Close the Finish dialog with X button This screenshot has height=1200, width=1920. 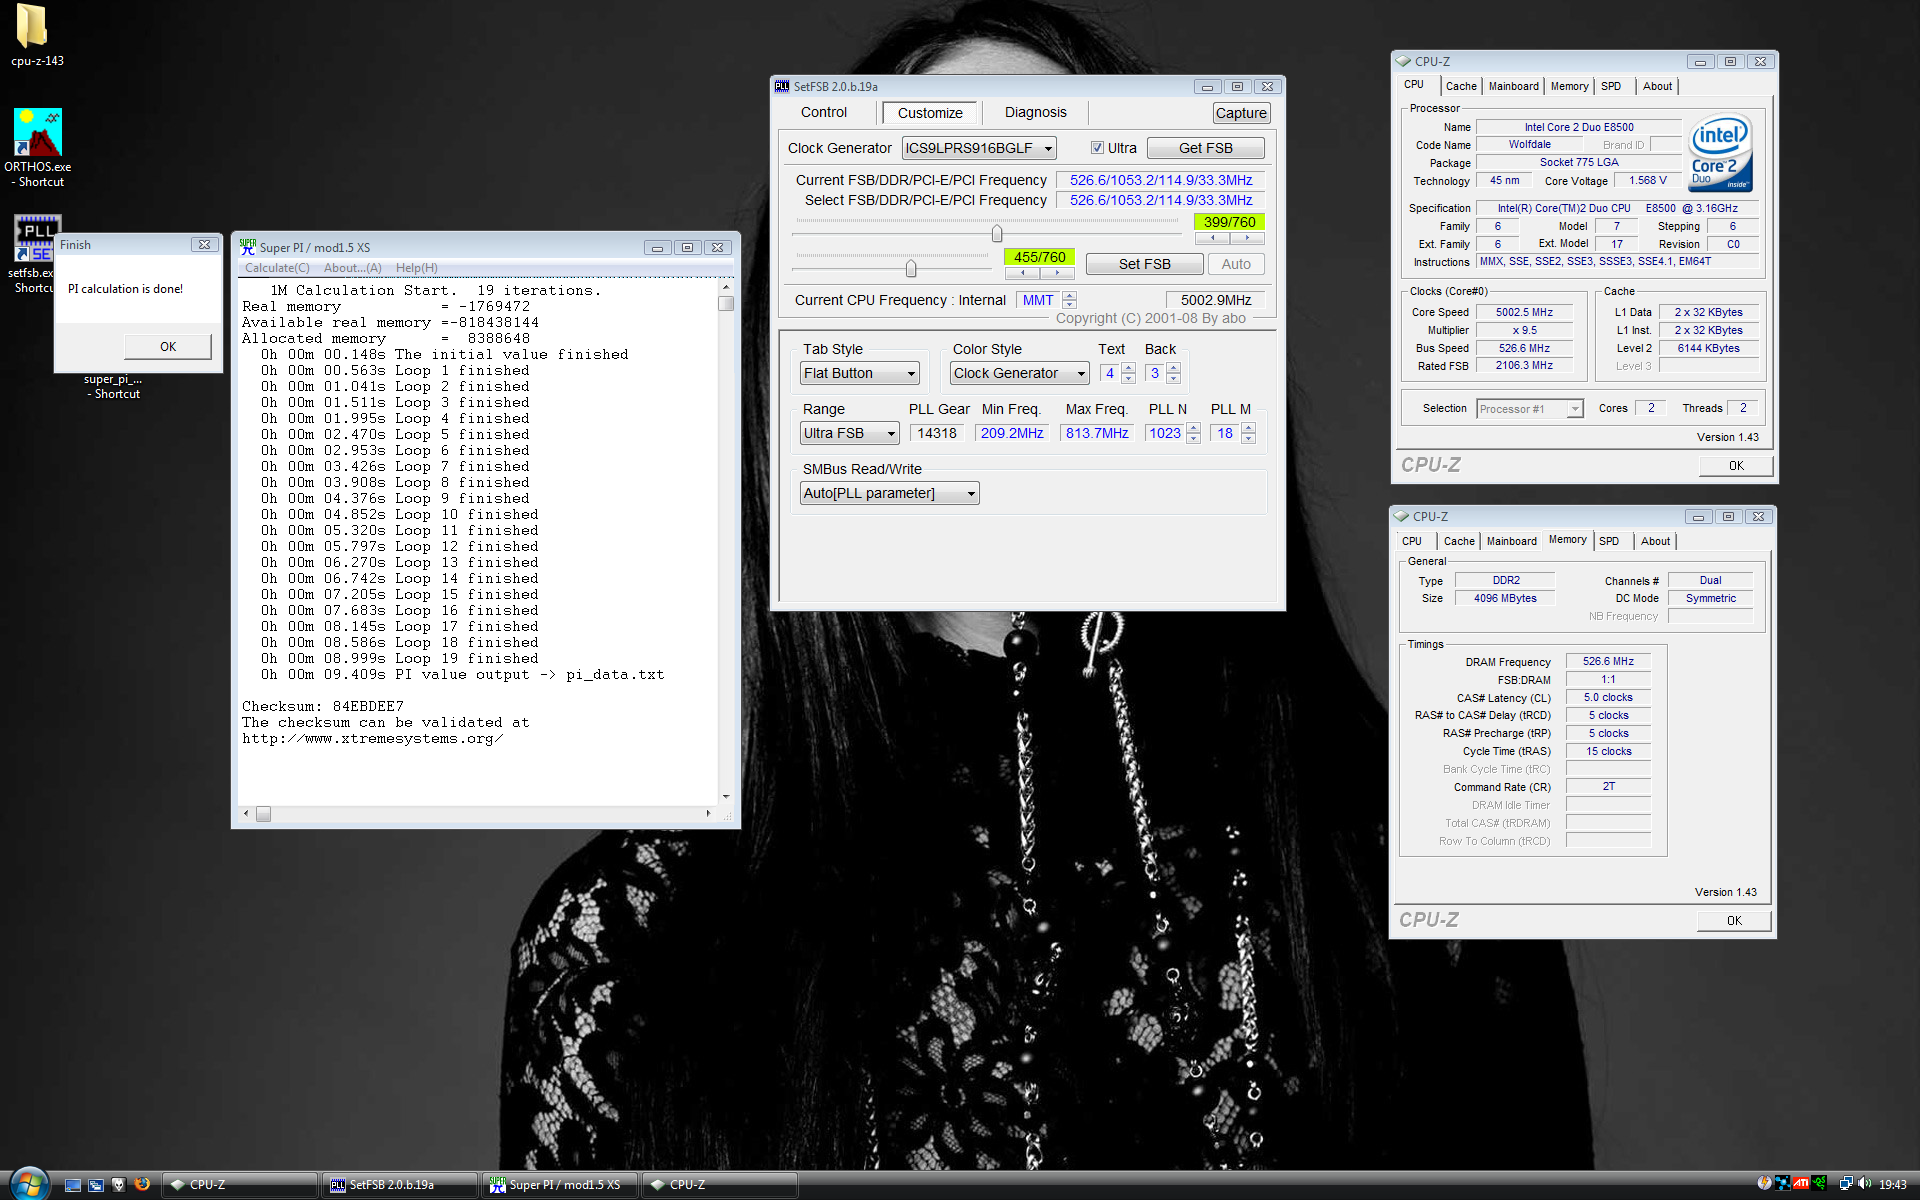204,244
